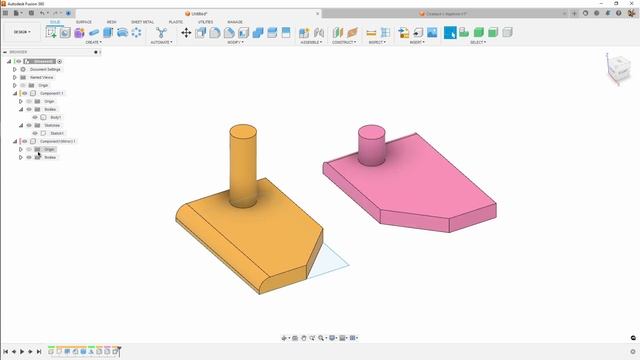Open the Select menu label
Viewport: 640px width, 360px height.
pyautogui.click(x=478, y=42)
